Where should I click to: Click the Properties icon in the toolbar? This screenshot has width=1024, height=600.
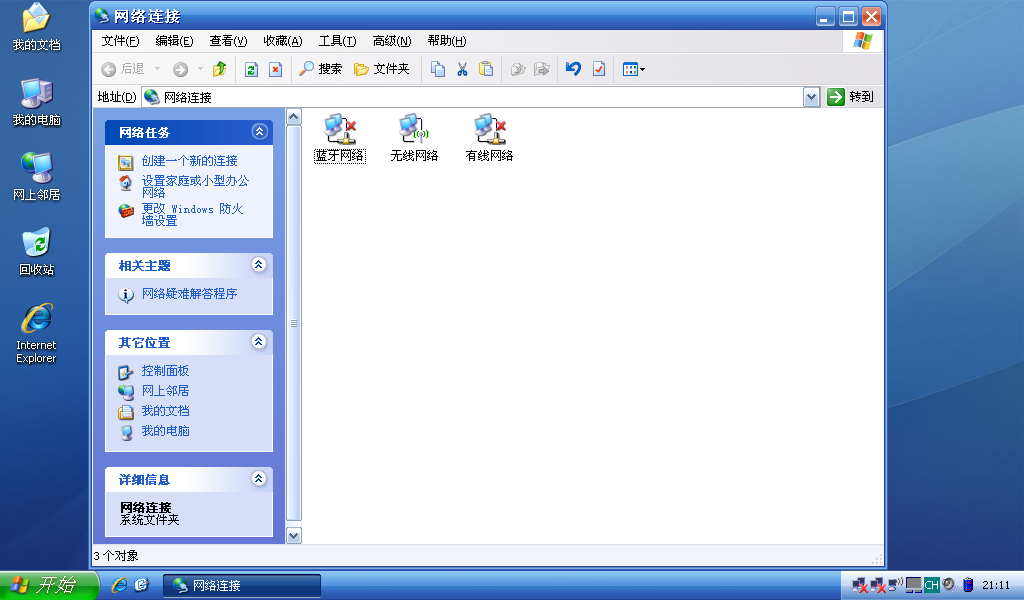pyautogui.click(x=599, y=69)
